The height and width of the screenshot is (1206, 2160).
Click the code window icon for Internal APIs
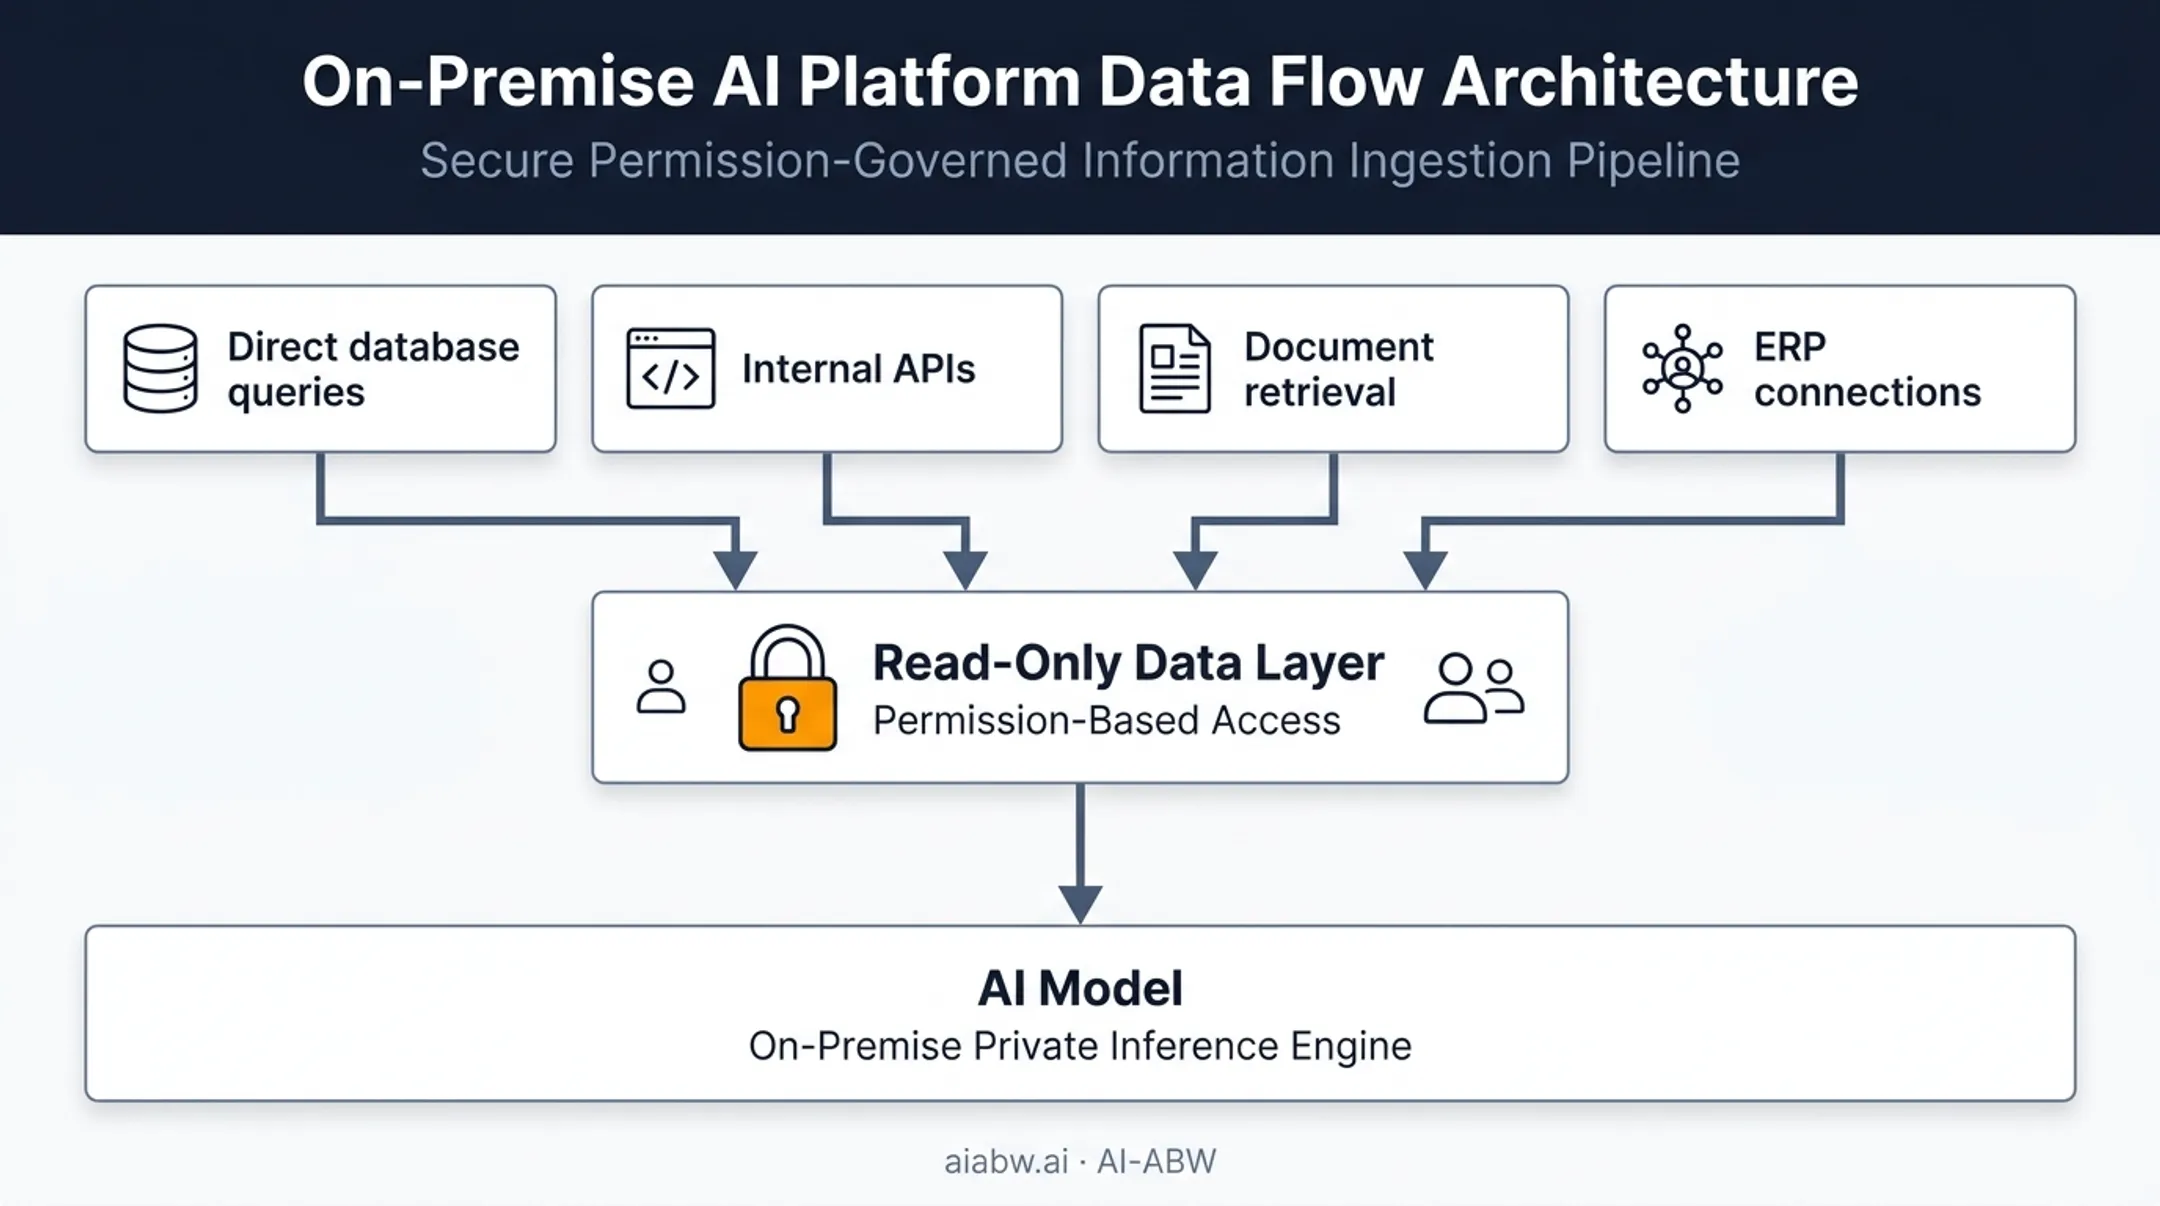(x=670, y=368)
